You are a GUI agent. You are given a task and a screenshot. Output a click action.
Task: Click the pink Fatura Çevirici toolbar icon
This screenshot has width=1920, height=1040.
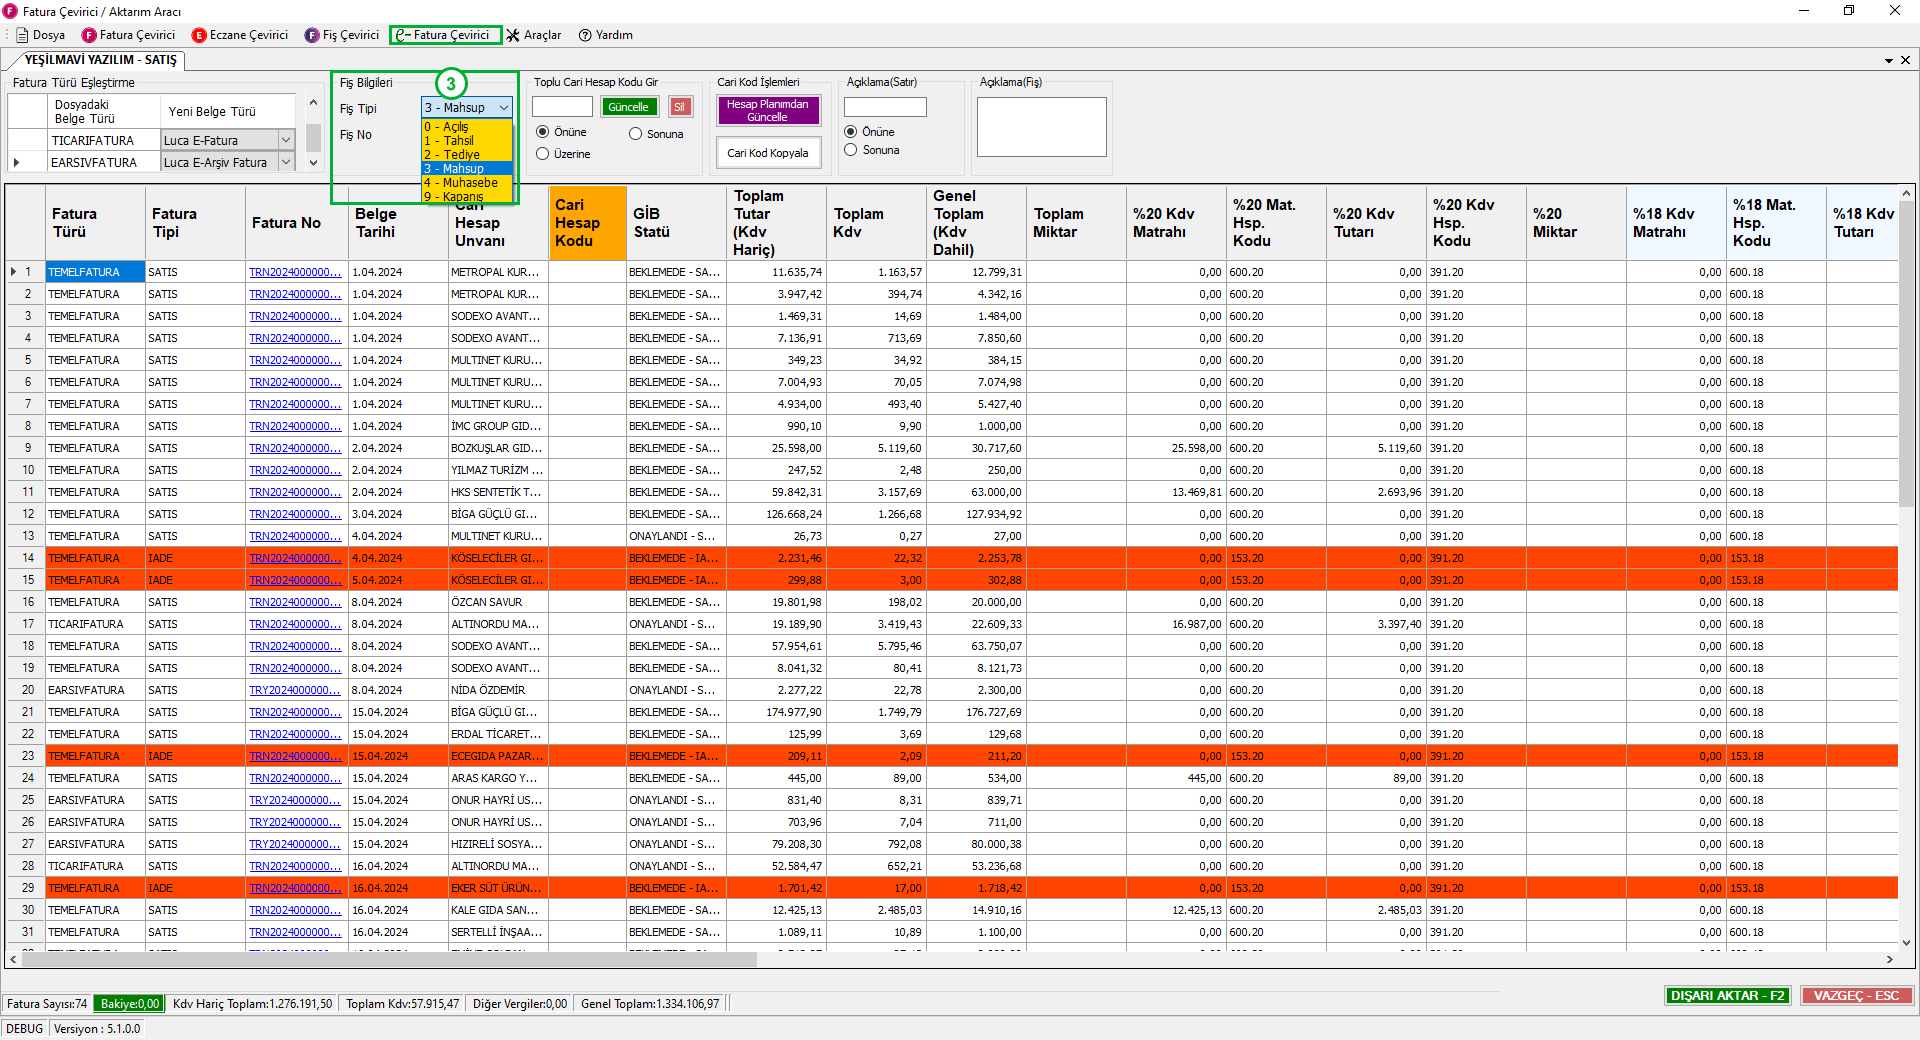point(89,35)
